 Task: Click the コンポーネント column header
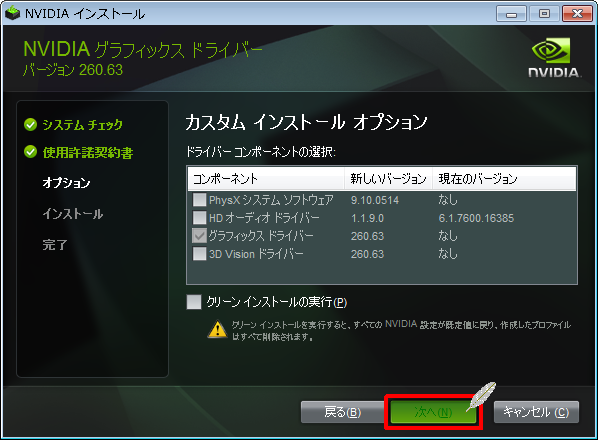pos(266,178)
